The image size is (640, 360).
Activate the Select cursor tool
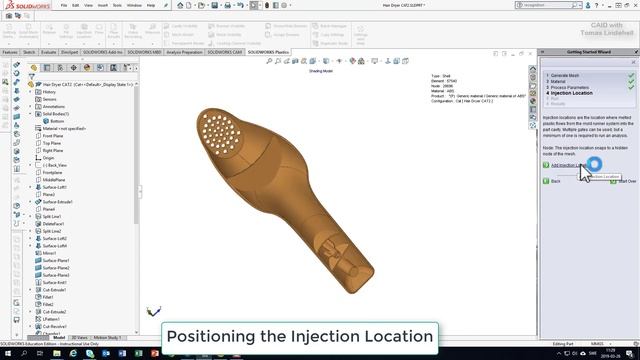[254, 5]
